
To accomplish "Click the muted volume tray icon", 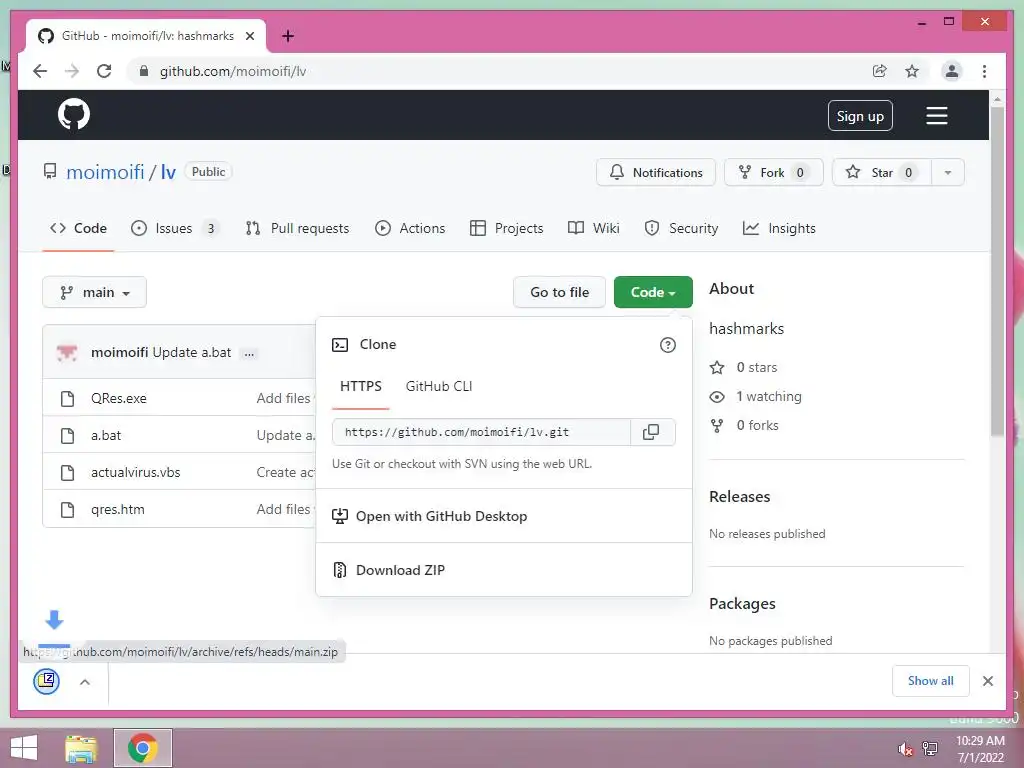I will 905,749.
